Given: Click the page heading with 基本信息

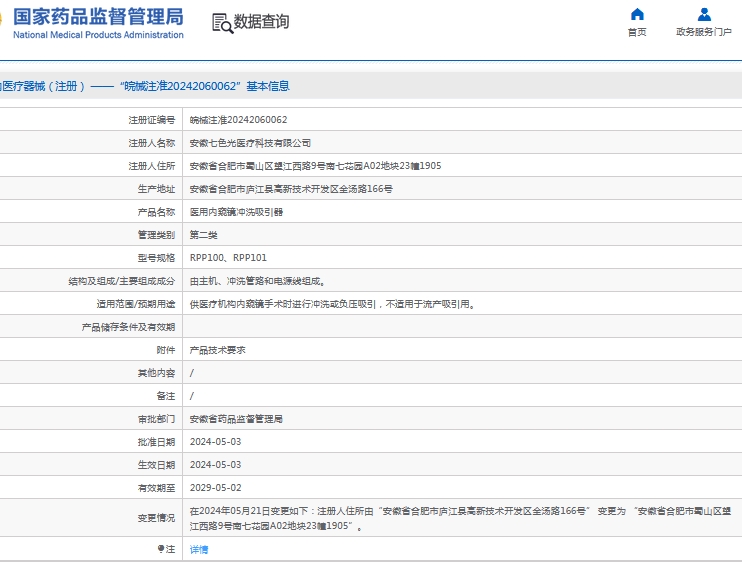Looking at the screenshot, I should point(145,86).
